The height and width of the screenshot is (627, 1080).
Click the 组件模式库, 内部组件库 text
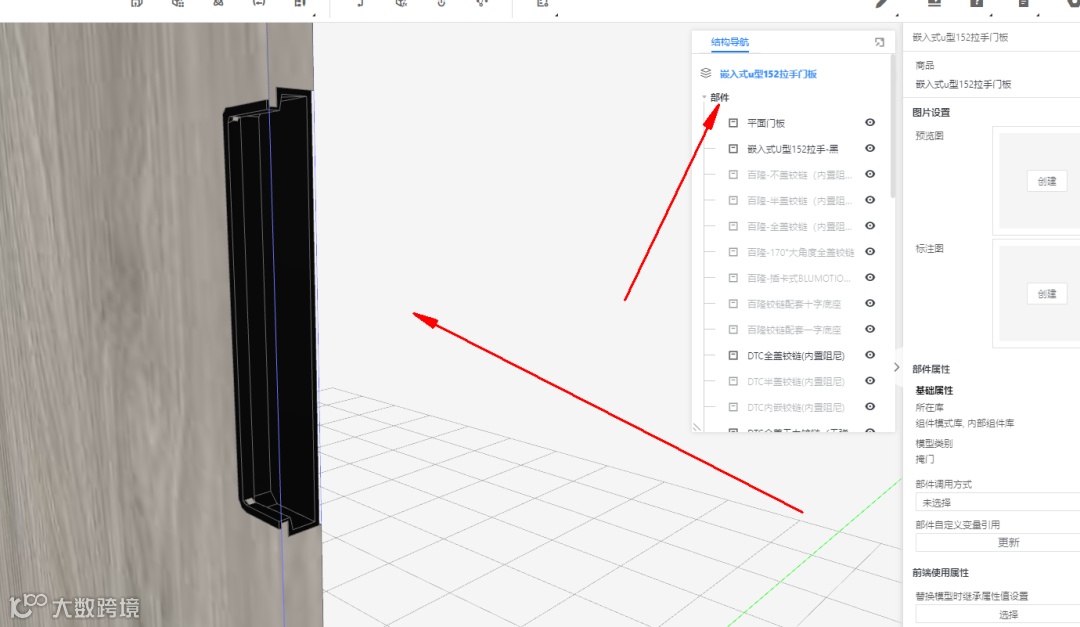click(964, 423)
